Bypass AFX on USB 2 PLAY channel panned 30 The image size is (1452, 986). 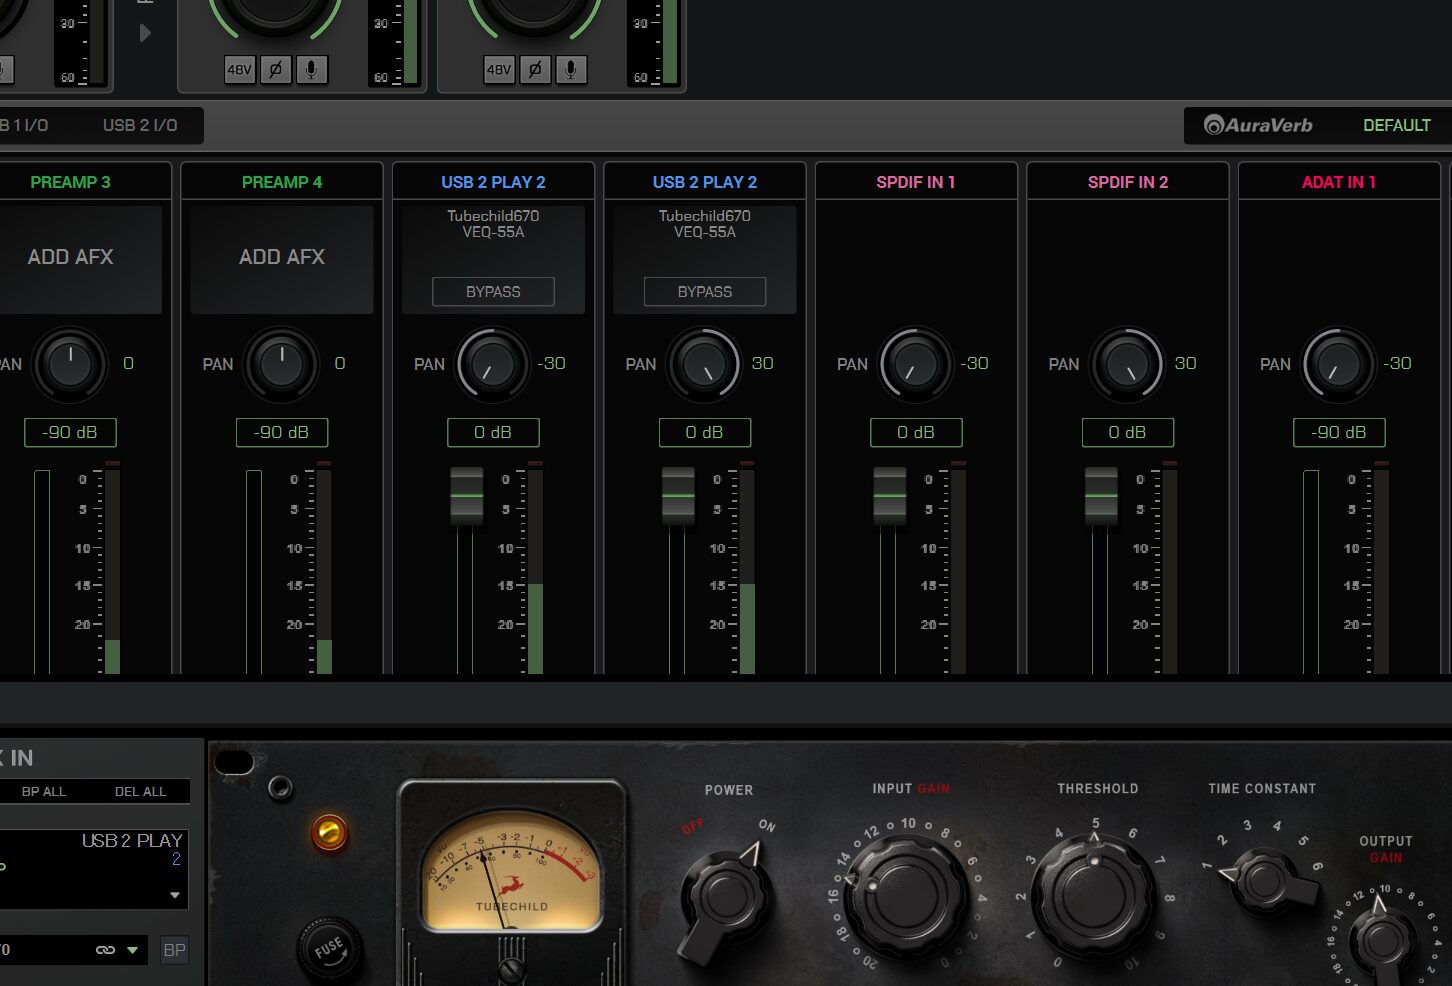705,292
